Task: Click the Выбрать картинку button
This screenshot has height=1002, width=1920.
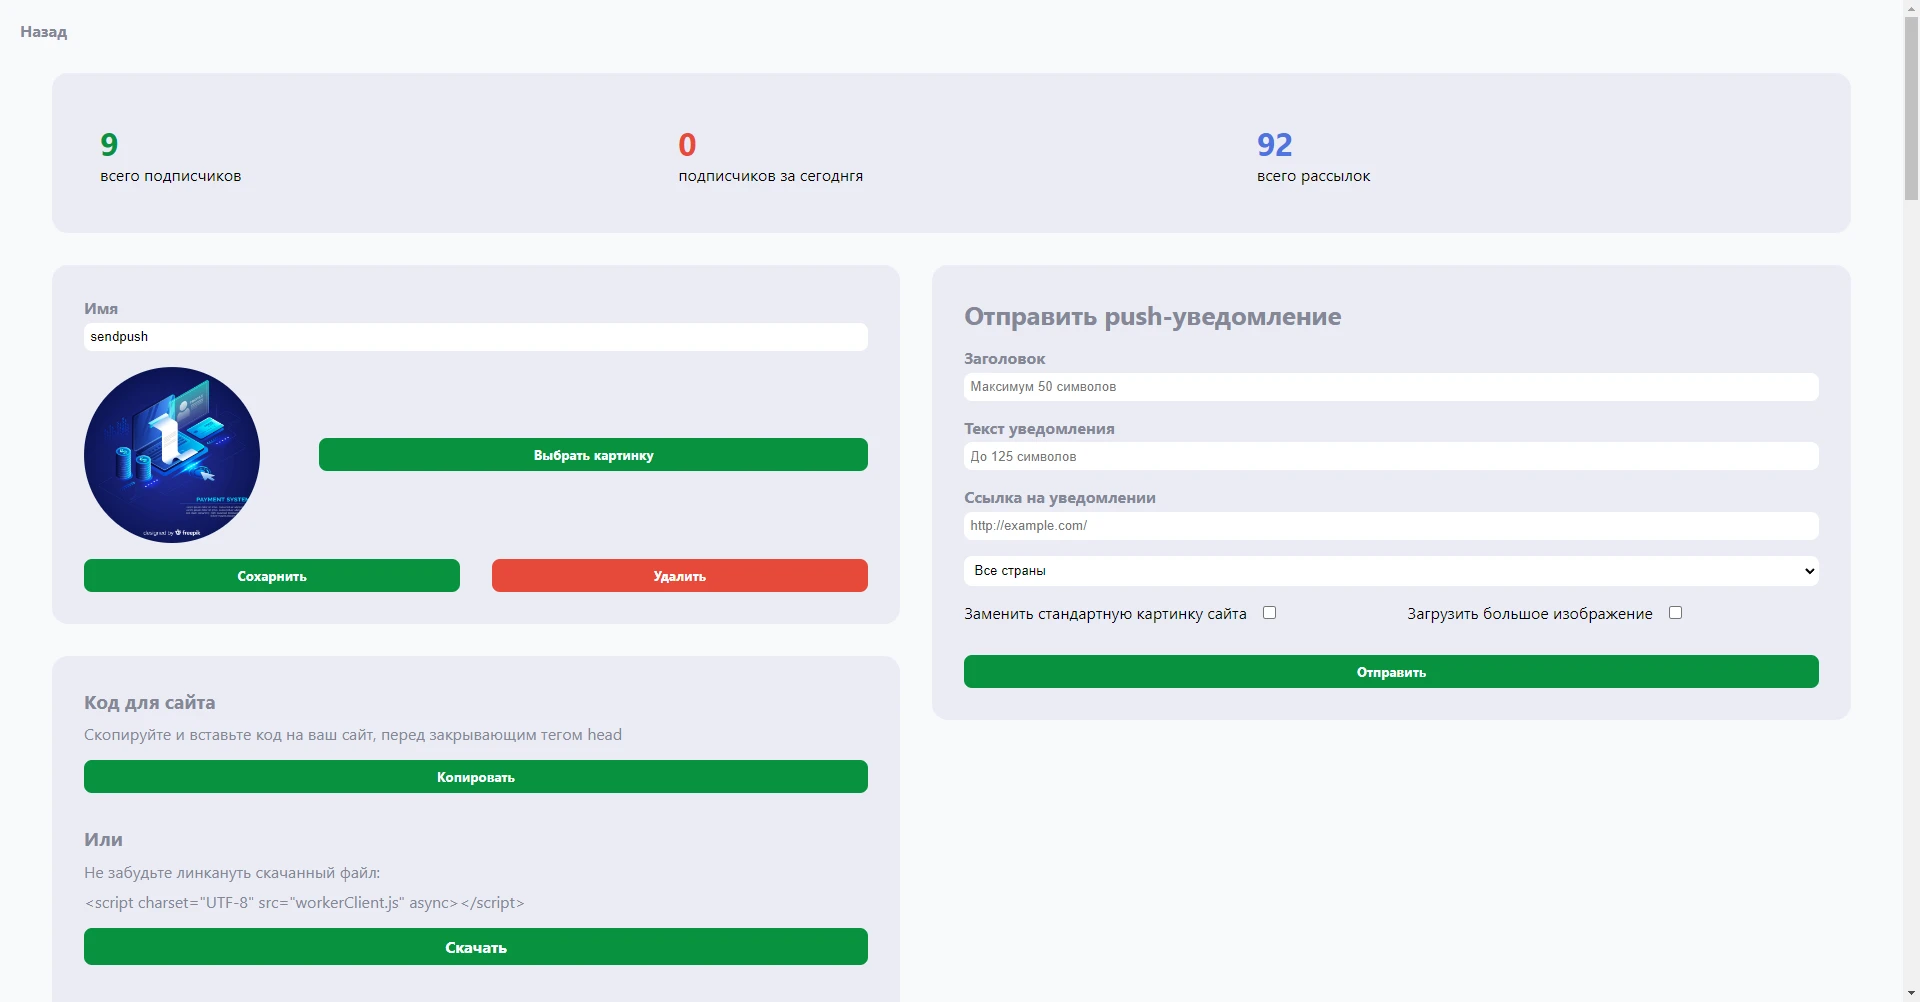Action: (x=593, y=455)
